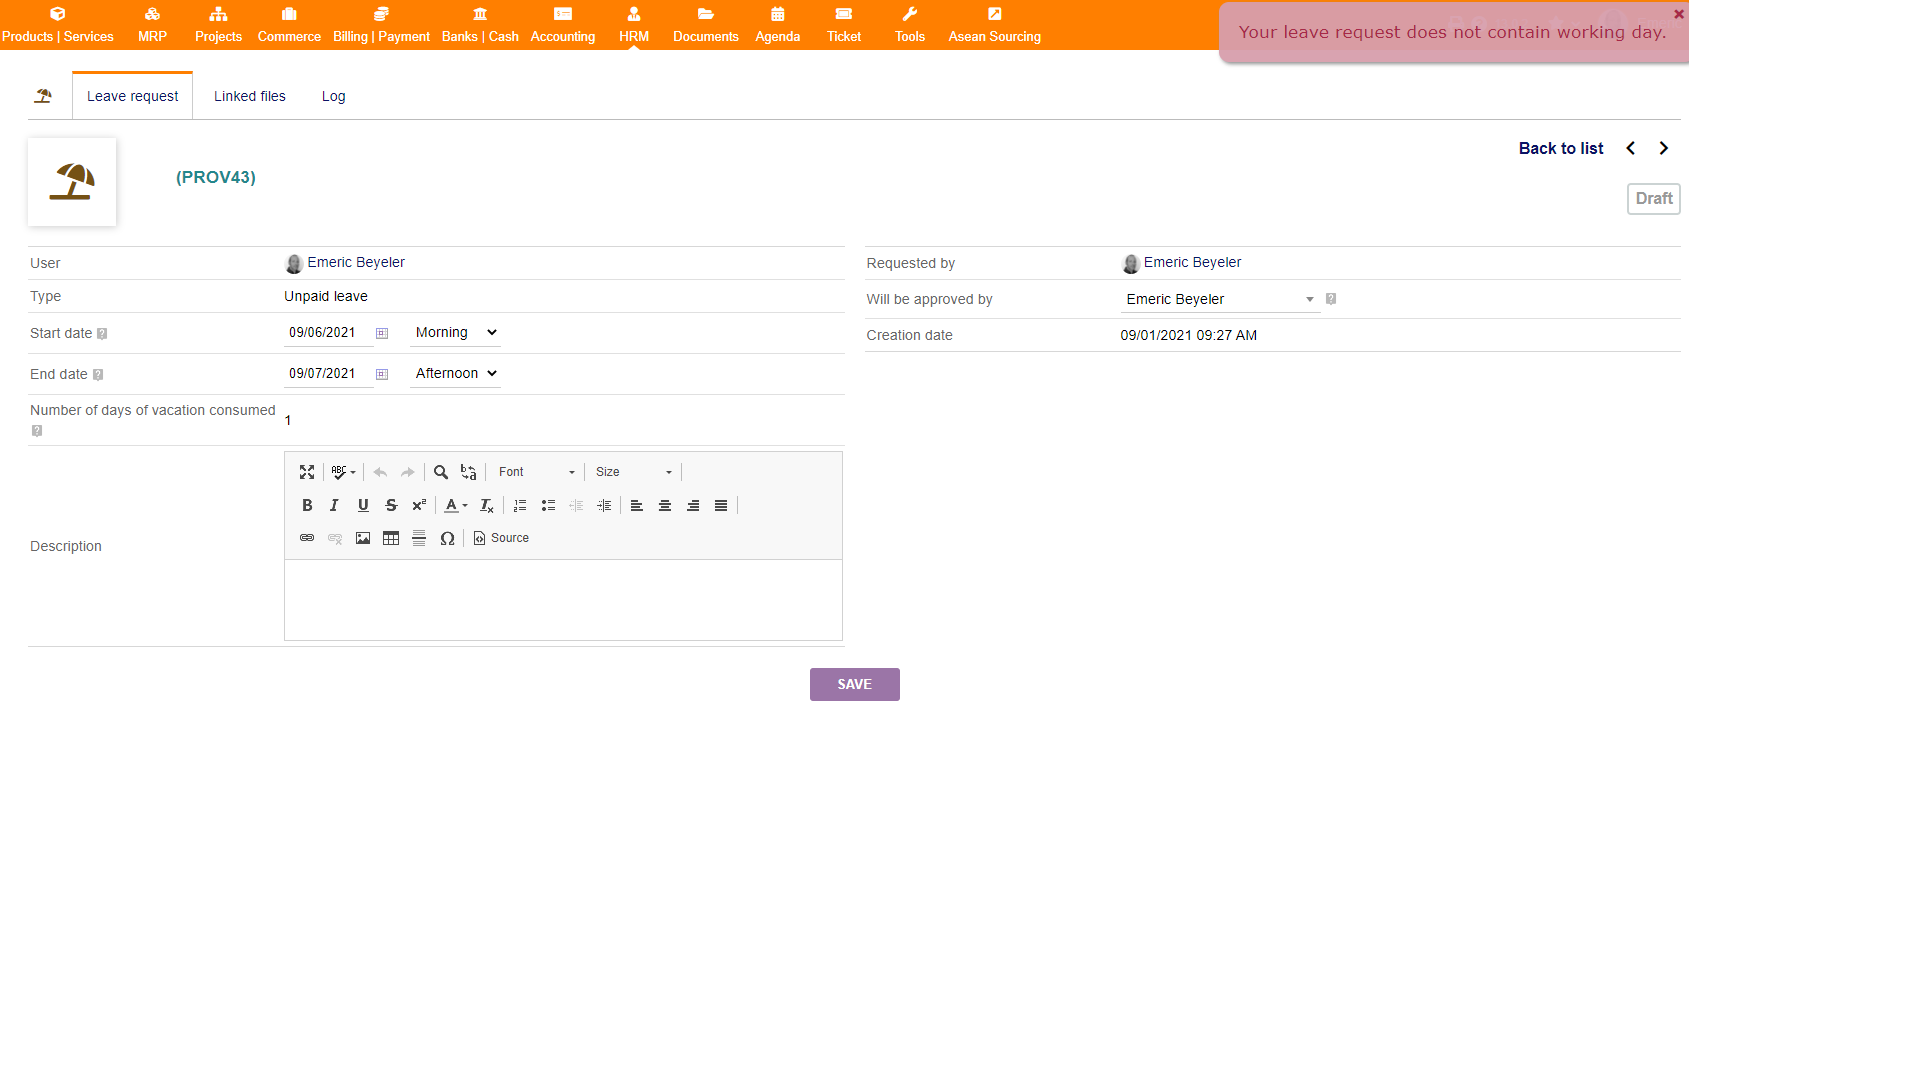Open spell check as you type menu

pos(343,472)
